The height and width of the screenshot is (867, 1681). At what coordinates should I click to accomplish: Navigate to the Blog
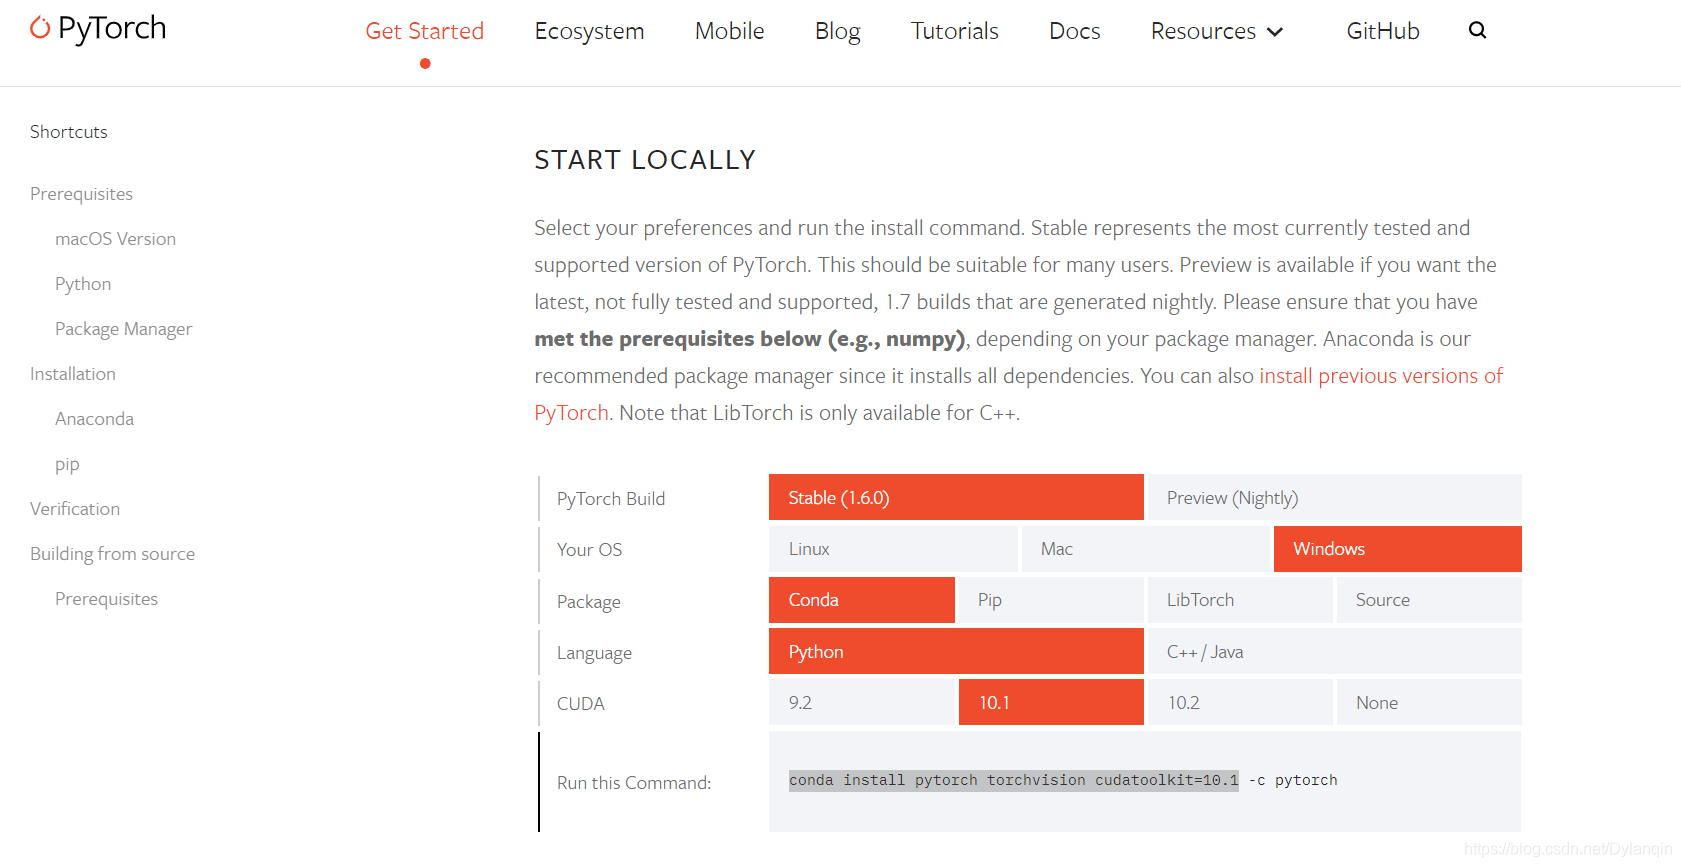tap(838, 31)
